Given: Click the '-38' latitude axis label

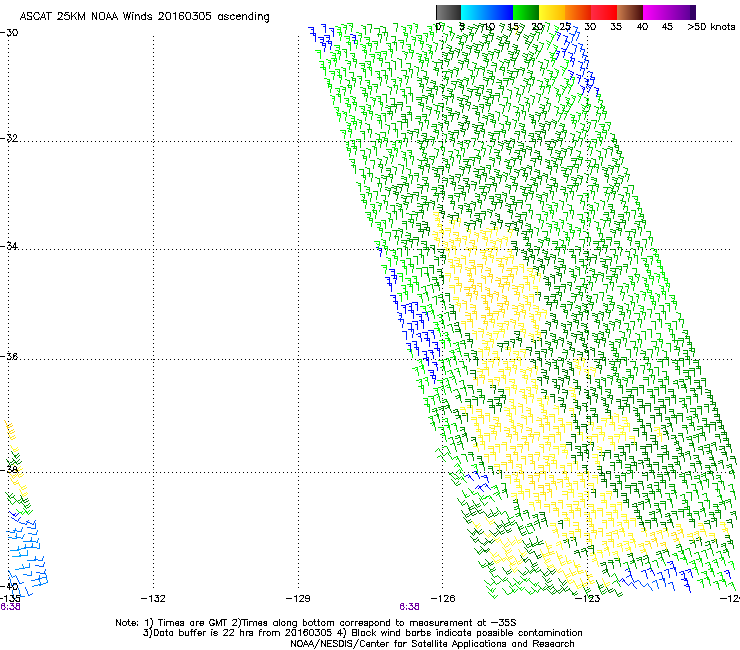Looking at the screenshot, I should pos(9,470).
